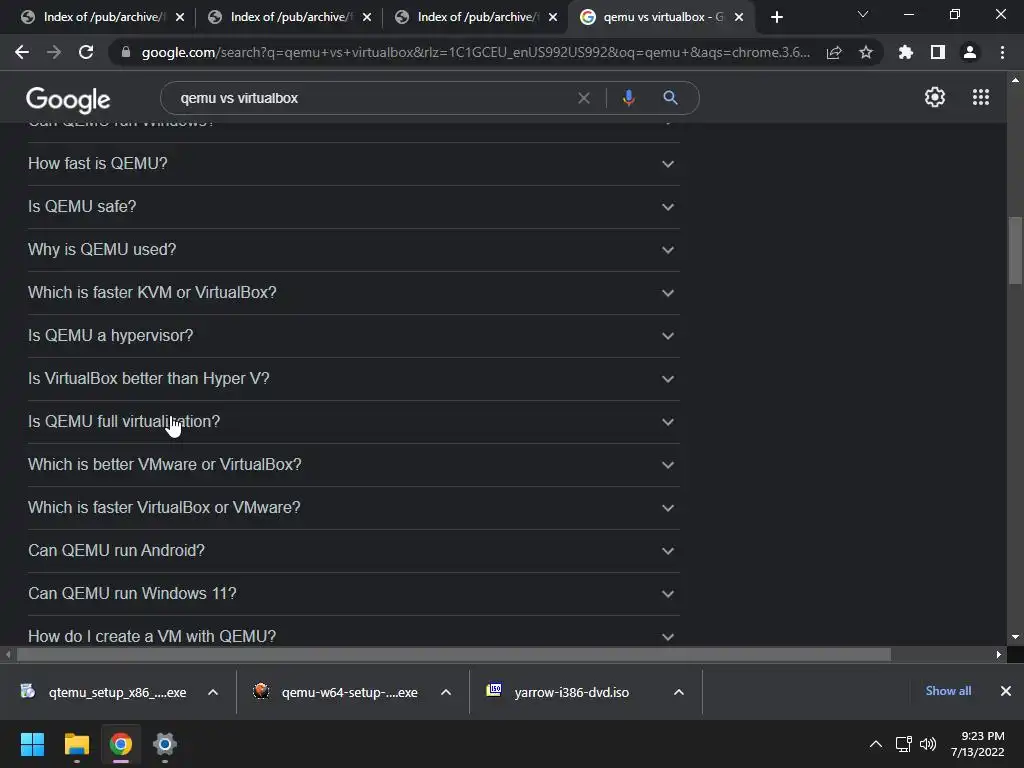1024x768 pixels.
Task: Close the first Index of /pub/archive tab
Action: click(x=180, y=17)
